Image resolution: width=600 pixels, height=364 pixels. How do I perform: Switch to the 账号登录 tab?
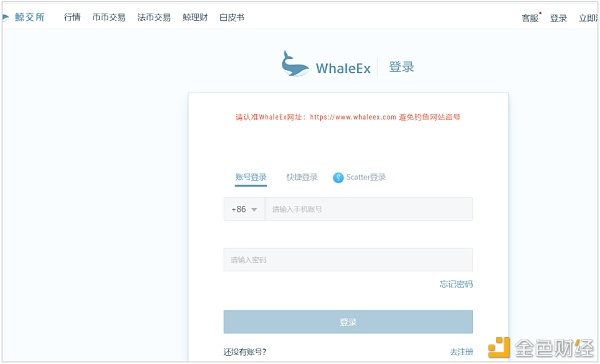pyautogui.click(x=251, y=177)
